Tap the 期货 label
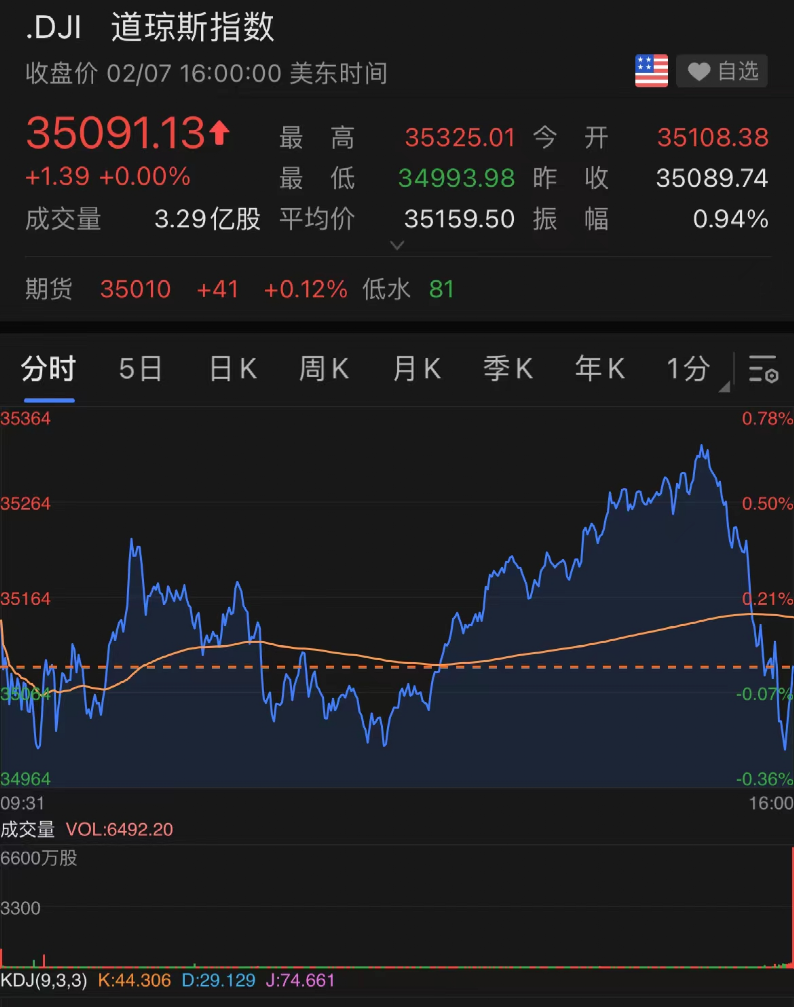Viewport: 794px width, 1007px height. tap(49, 290)
